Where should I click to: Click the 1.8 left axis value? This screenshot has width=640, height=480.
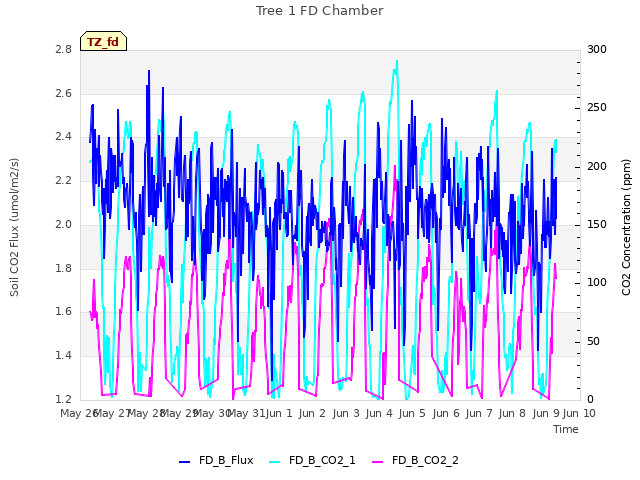(x=63, y=268)
